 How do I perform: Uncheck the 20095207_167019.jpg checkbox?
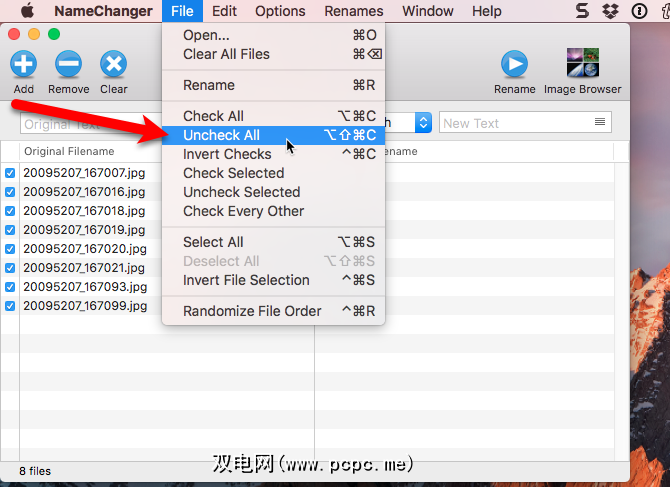point(10,230)
